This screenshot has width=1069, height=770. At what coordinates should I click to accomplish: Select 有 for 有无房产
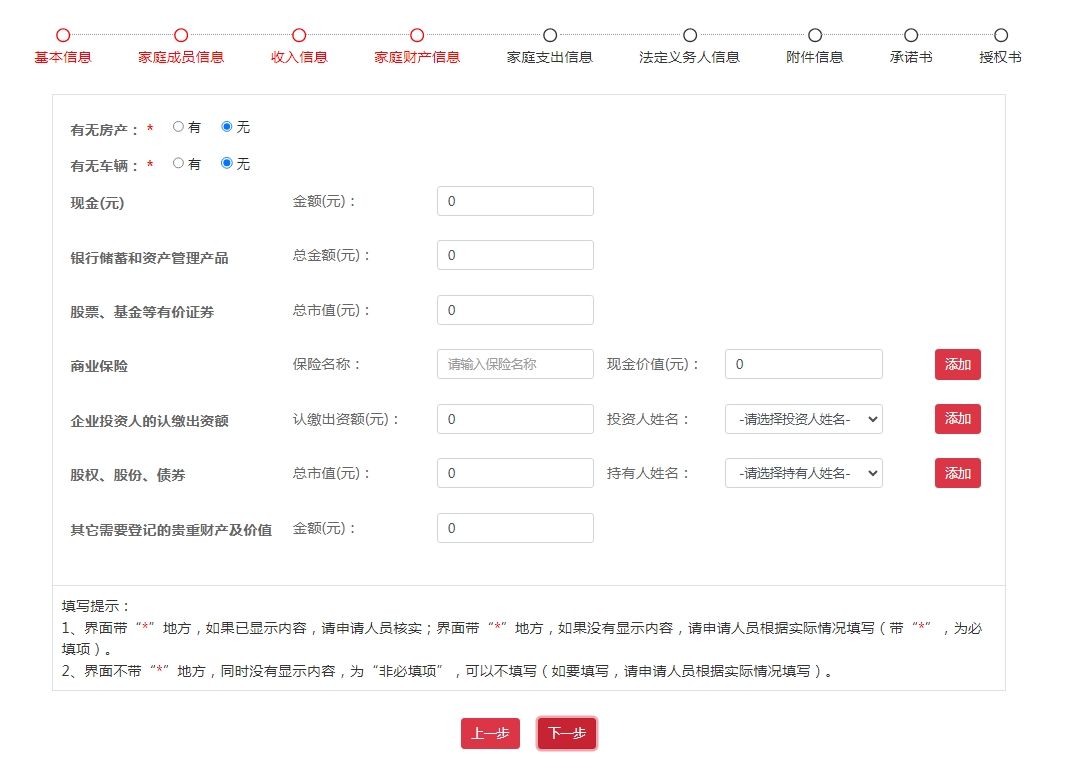pyautogui.click(x=178, y=126)
